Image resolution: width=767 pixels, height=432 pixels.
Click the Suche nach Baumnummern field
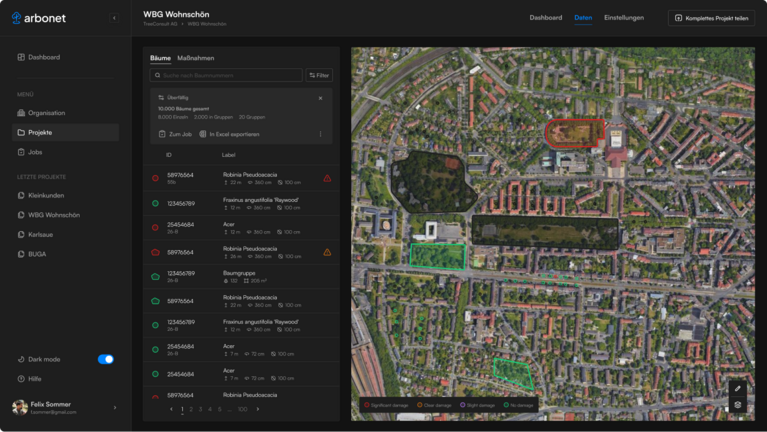[x=226, y=75]
